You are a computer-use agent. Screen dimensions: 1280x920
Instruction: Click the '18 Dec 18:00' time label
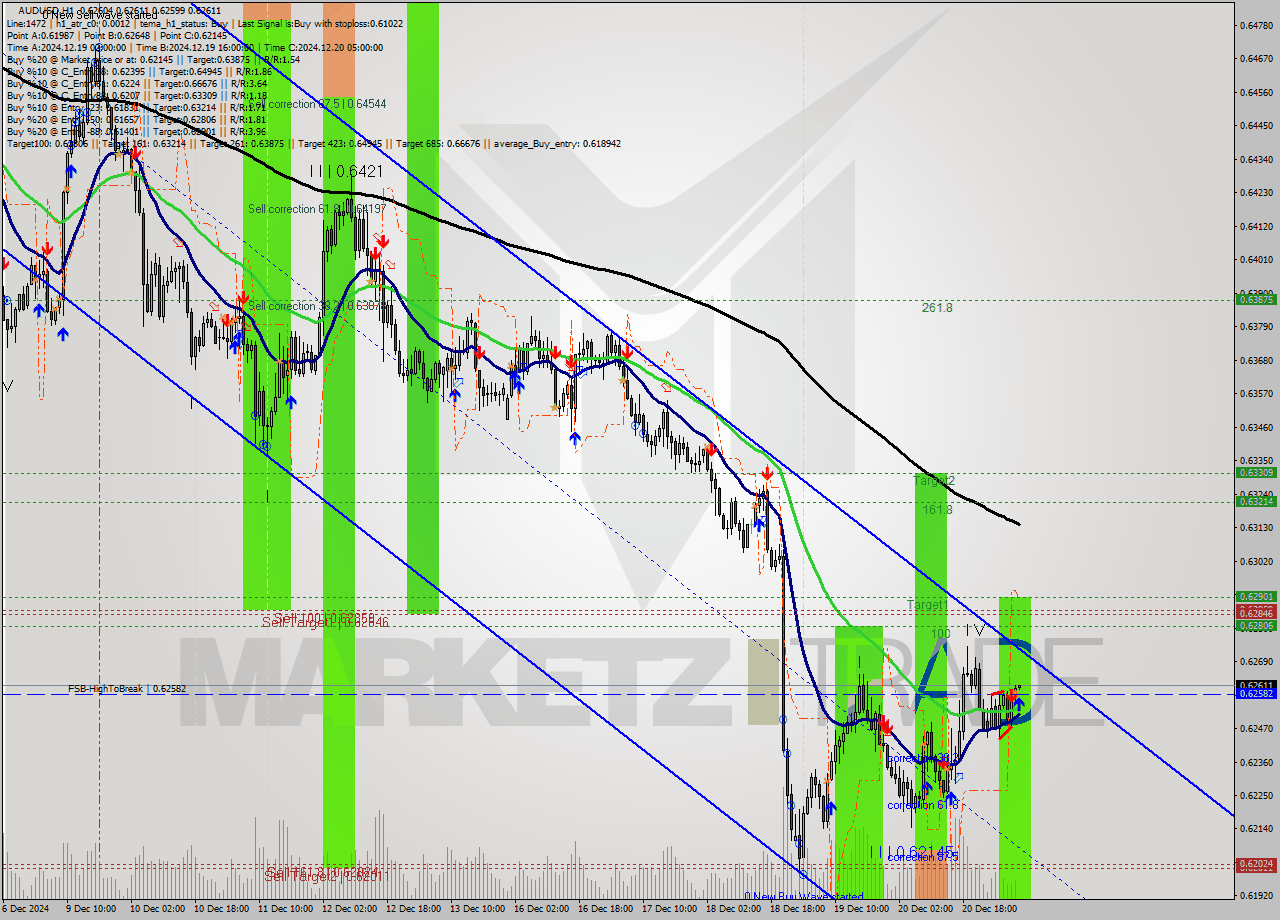[x=797, y=910]
